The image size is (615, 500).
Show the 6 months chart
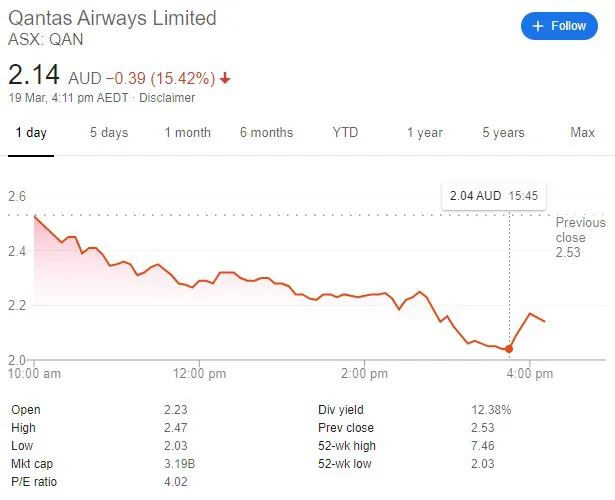coord(266,133)
